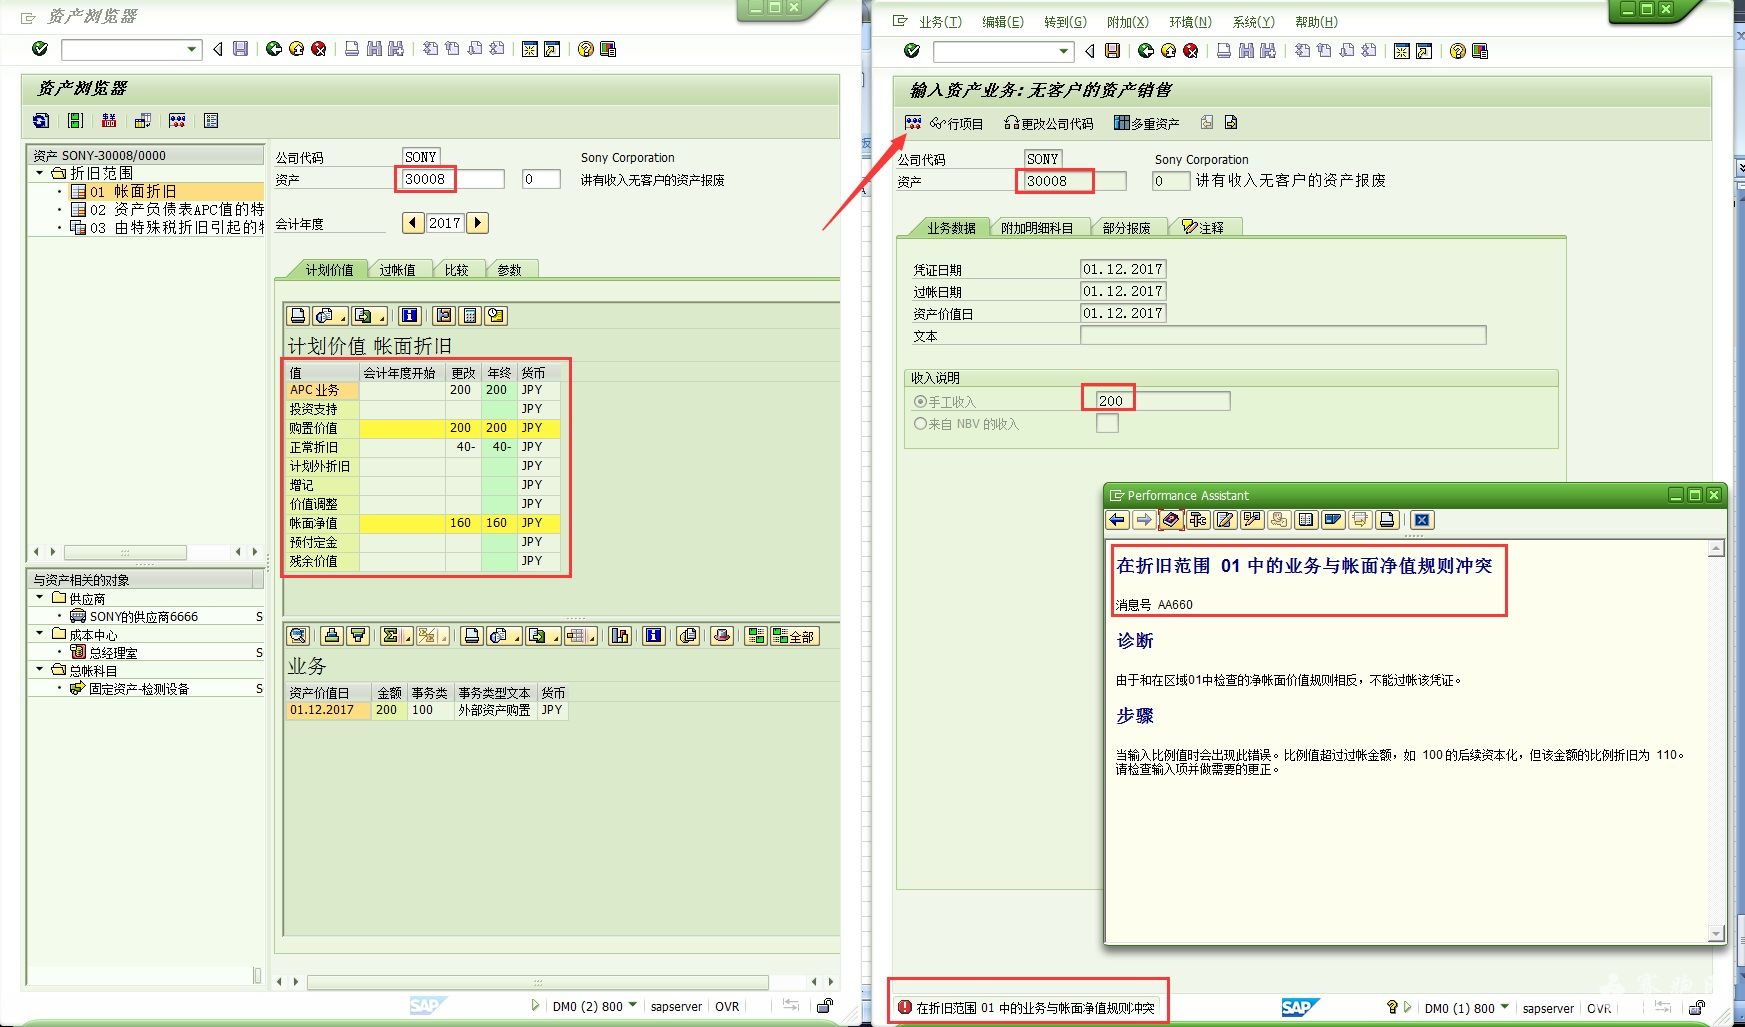Viewport: 1745px width, 1027px height.
Task: Open the 环境(N) menu
Action: tap(1190, 22)
